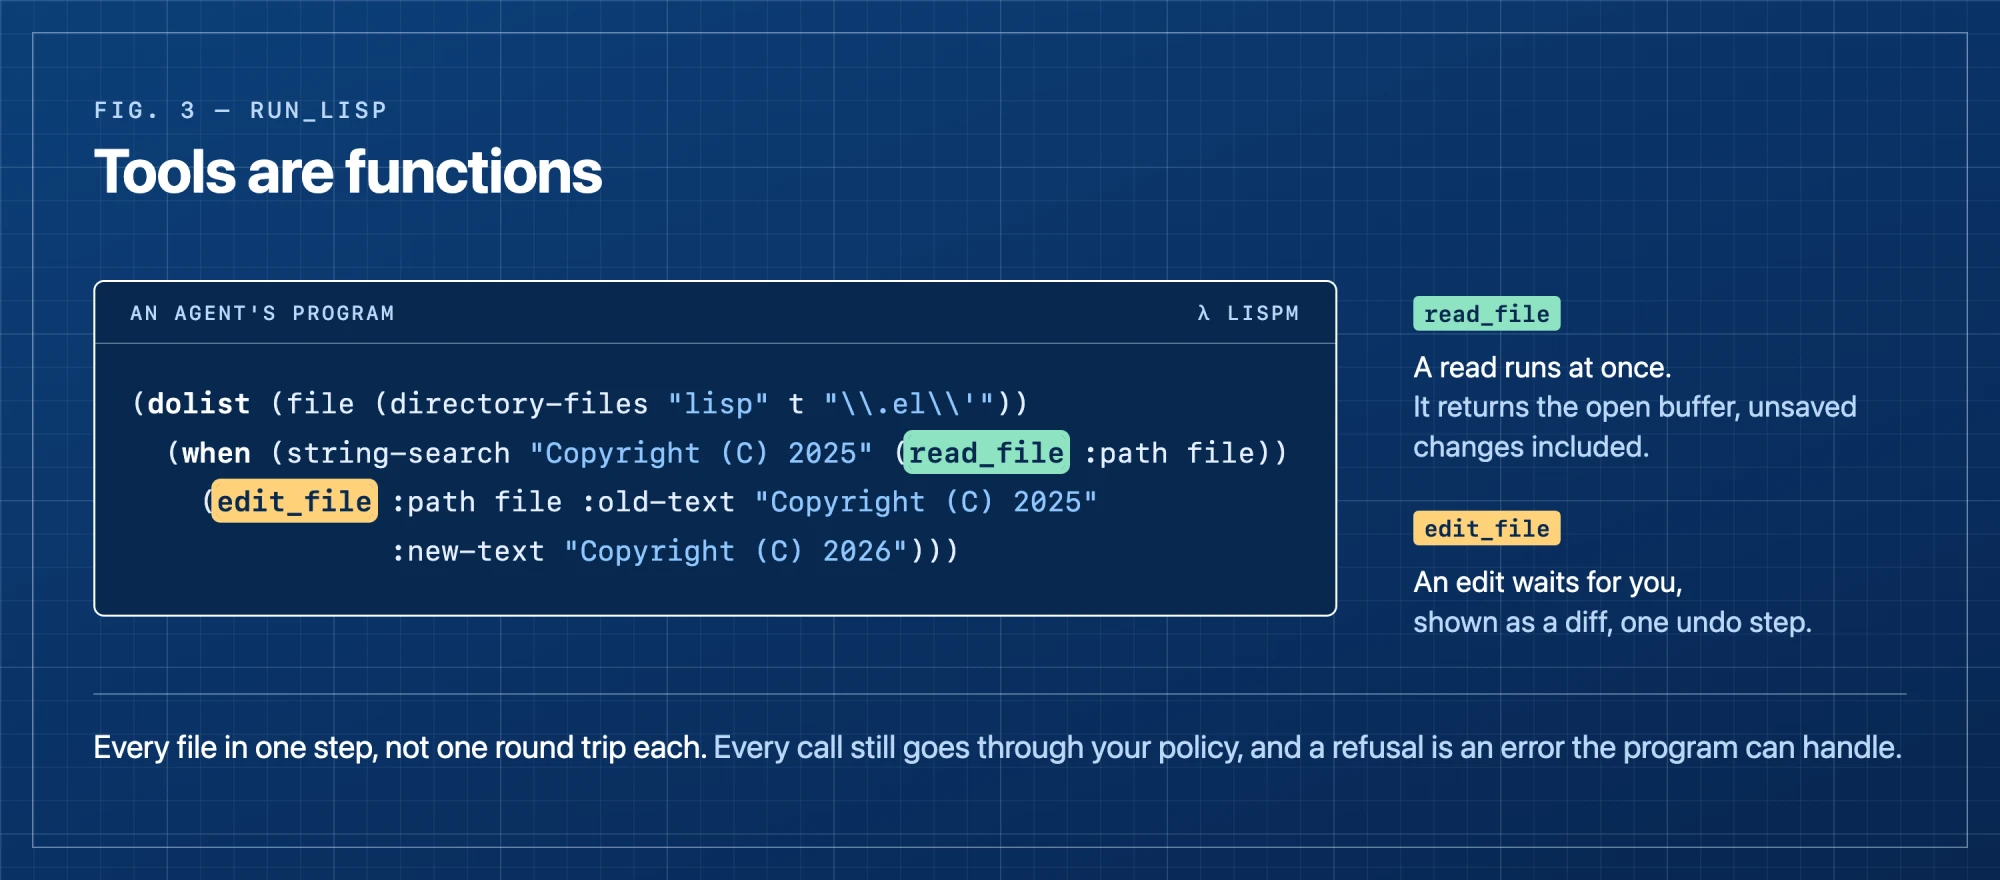Click the "FIG. 3 — RUN_LISP" caption
The height and width of the screenshot is (880, 2000).
tap(240, 110)
